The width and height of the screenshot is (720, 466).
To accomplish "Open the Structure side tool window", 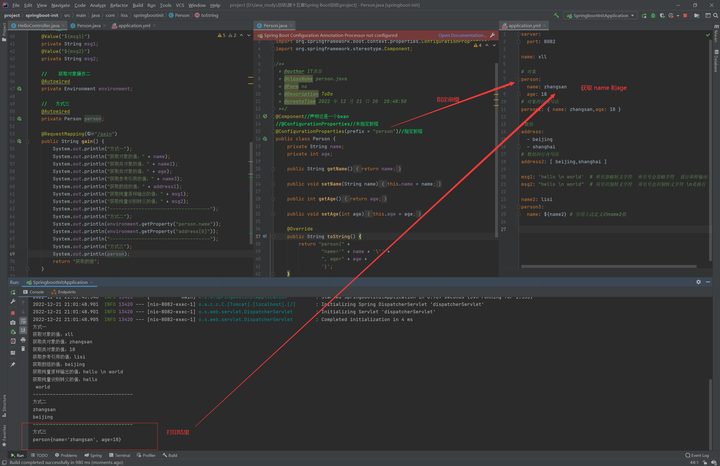I will (x=4, y=405).
